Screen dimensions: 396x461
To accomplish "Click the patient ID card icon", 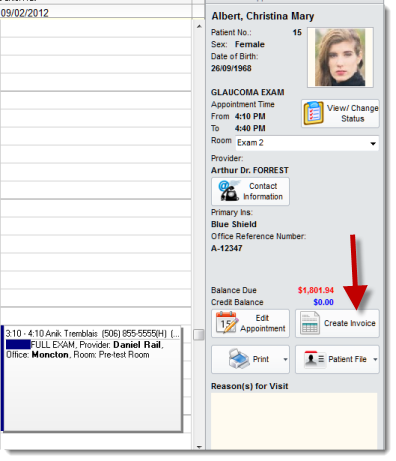I will click(314, 359).
